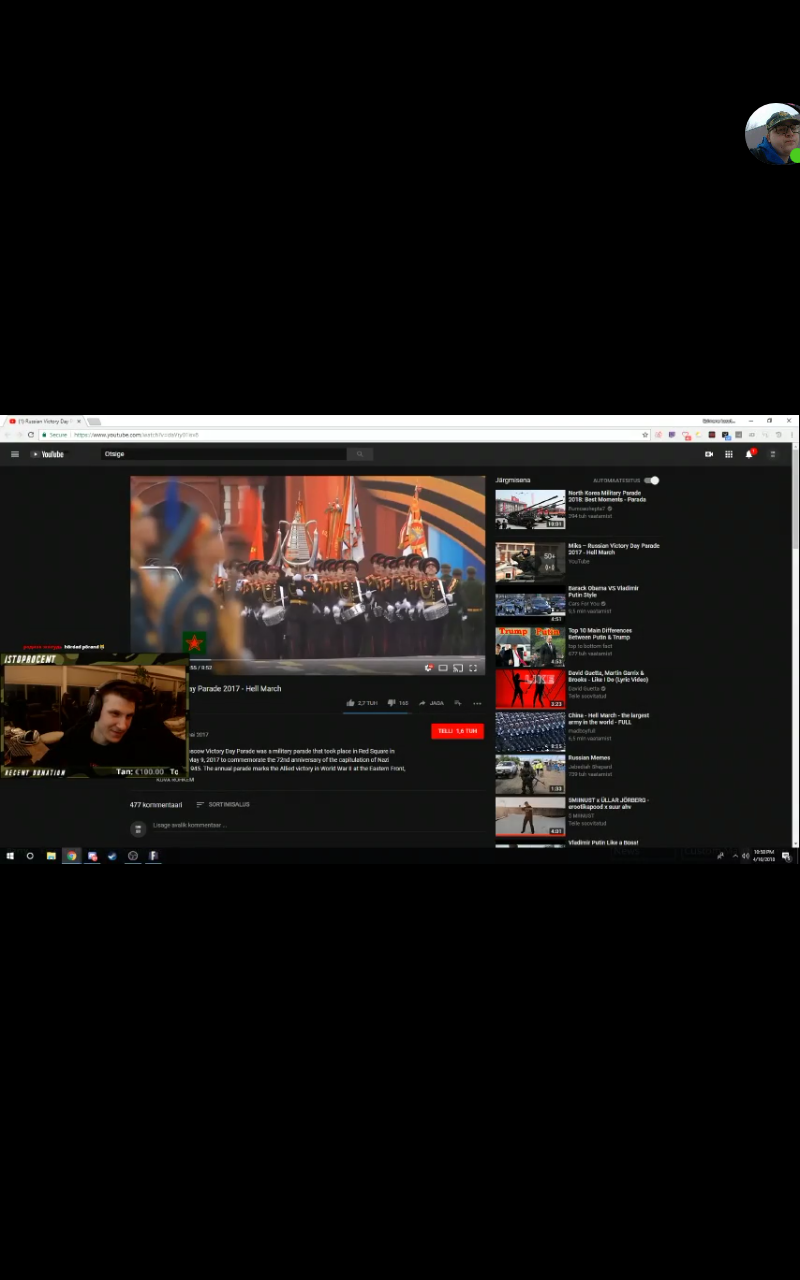The height and width of the screenshot is (1280, 800).
Task: Click the Russian Memes video thumbnail
Action: (x=530, y=774)
